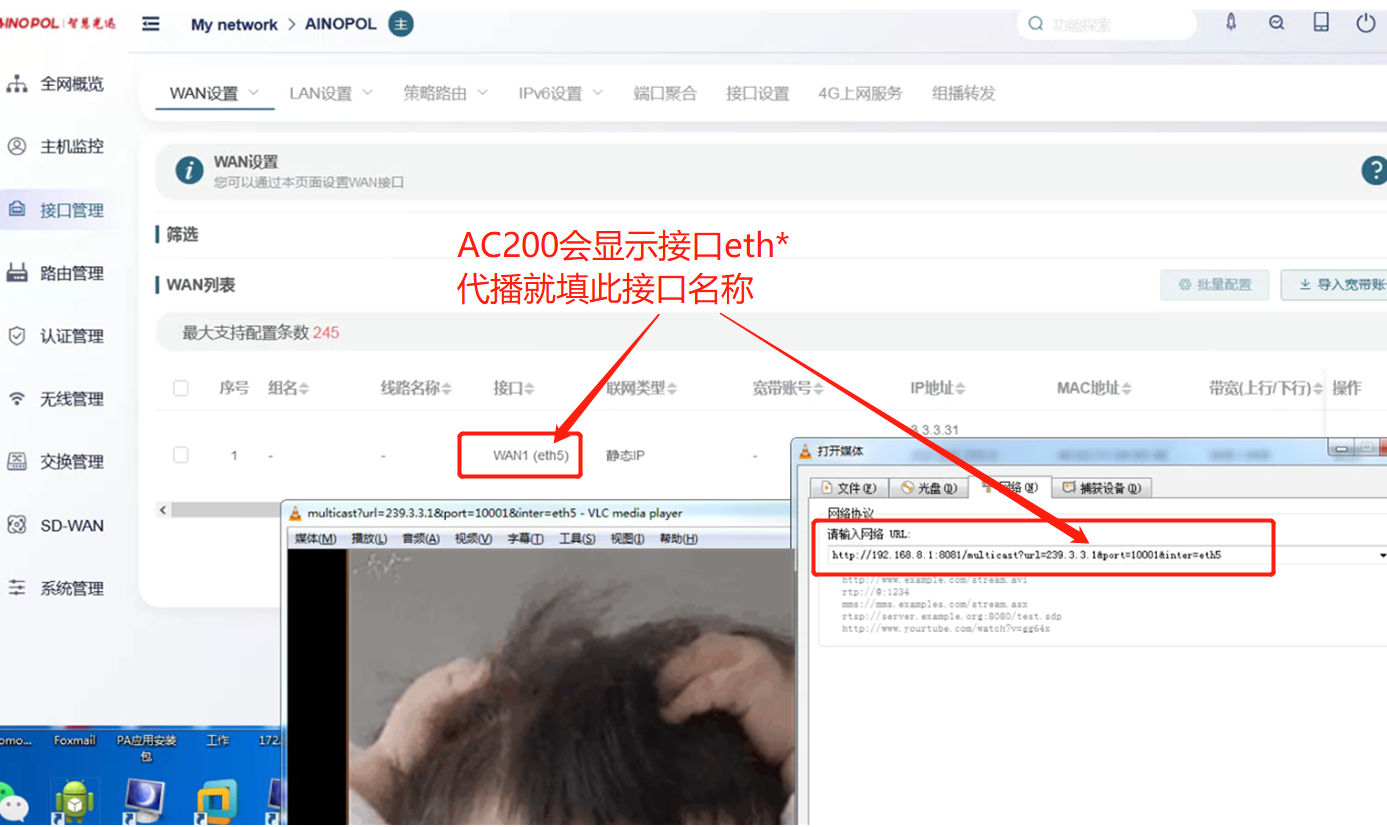Open the 媒体(M) menu in VLC
This screenshot has height=827, width=1387.
[313, 539]
